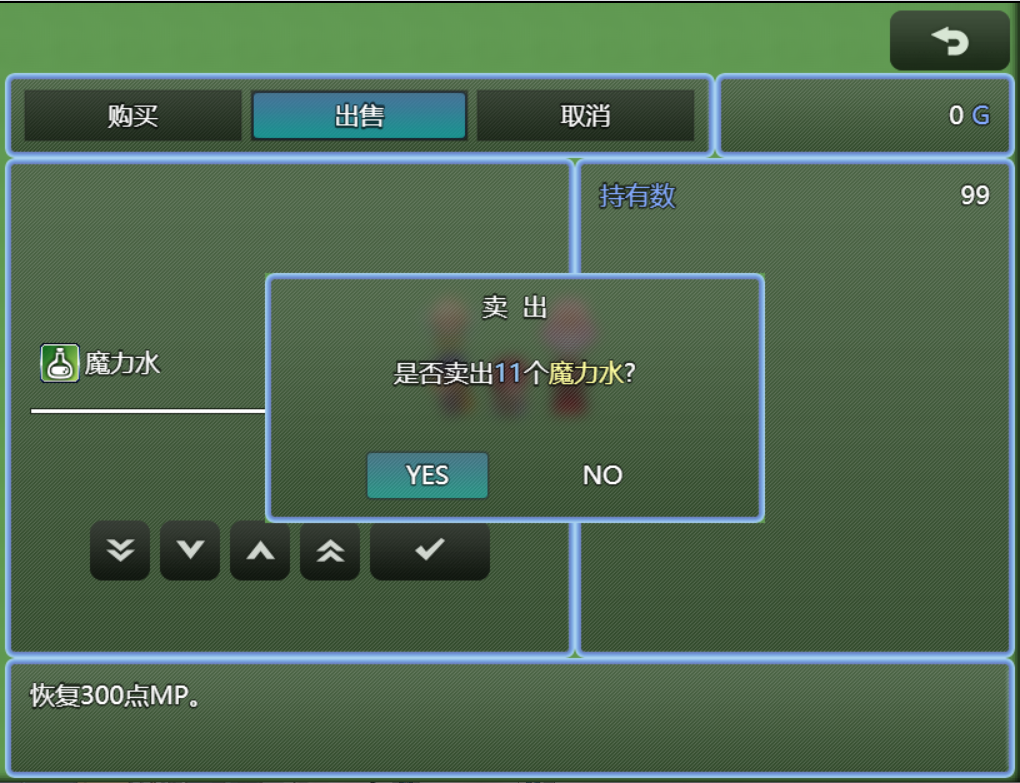1020x783 pixels.
Task: Click the 0 G gold amount
Action: 969,116
